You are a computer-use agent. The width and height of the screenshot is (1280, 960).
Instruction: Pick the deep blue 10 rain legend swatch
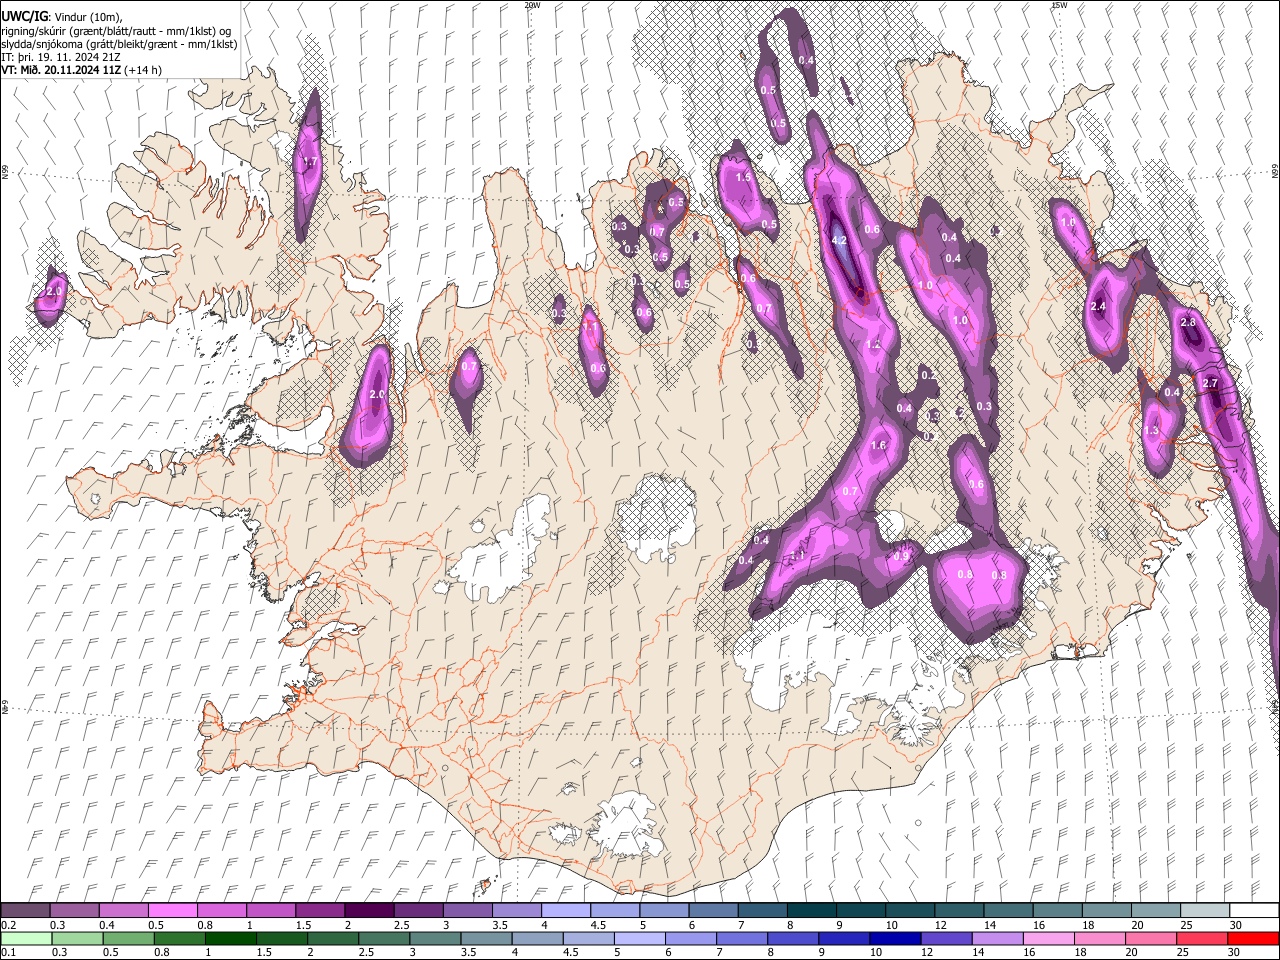click(x=895, y=938)
